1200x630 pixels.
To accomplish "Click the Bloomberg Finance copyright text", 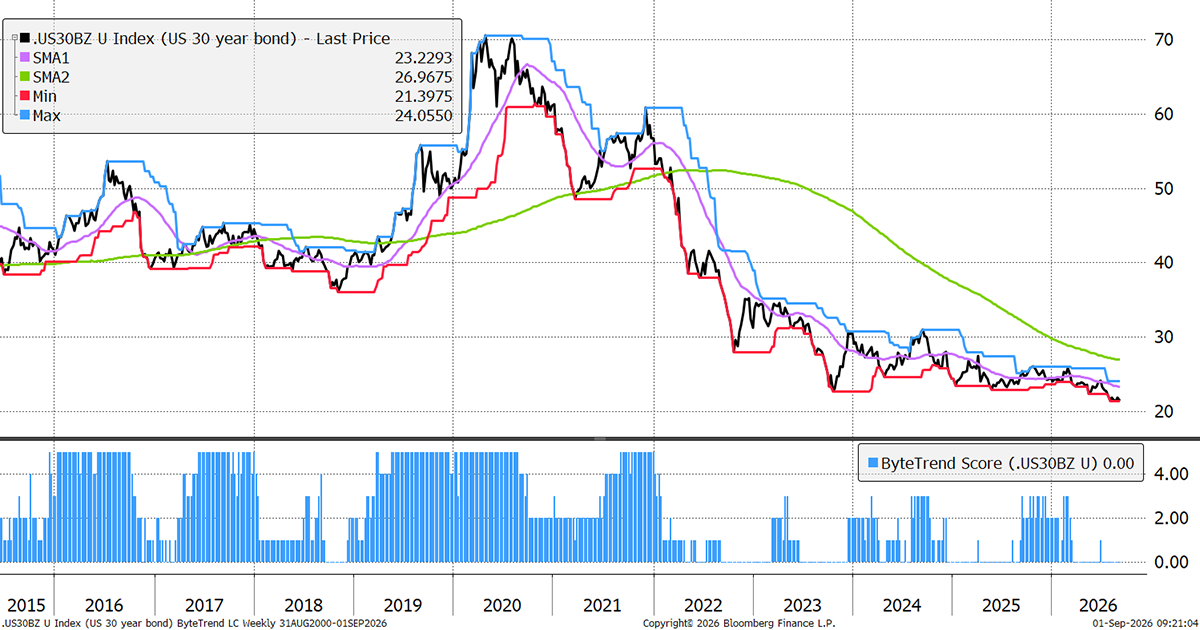I will tap(725, 623).
